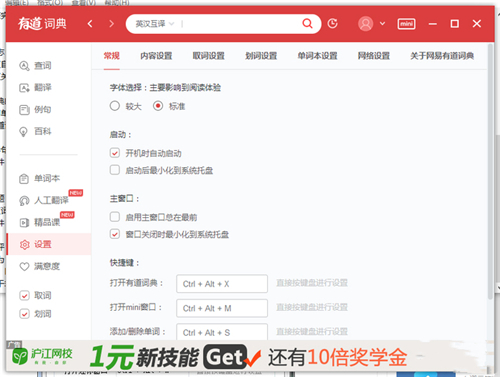The height and width of the screenshot is (377, 500).
Task: Toggle 开机时自动启动 checkbox
Action: click(115, 153)
